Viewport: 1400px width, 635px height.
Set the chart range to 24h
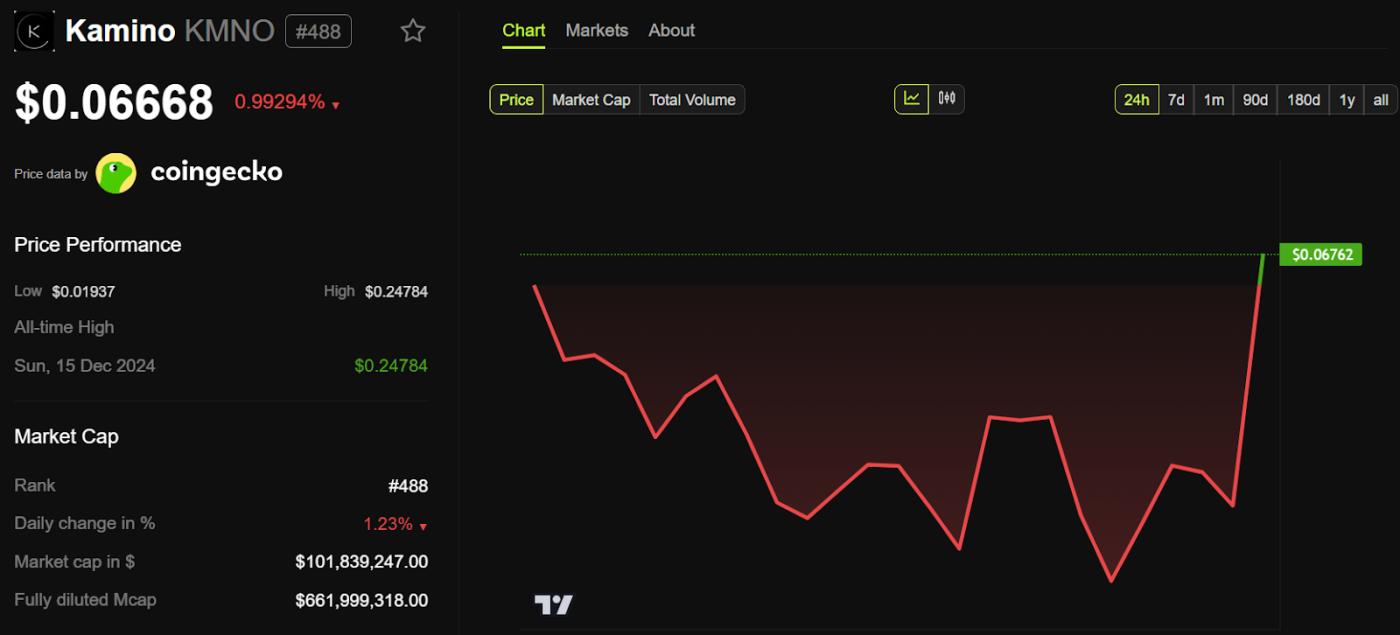point(1137,99)
